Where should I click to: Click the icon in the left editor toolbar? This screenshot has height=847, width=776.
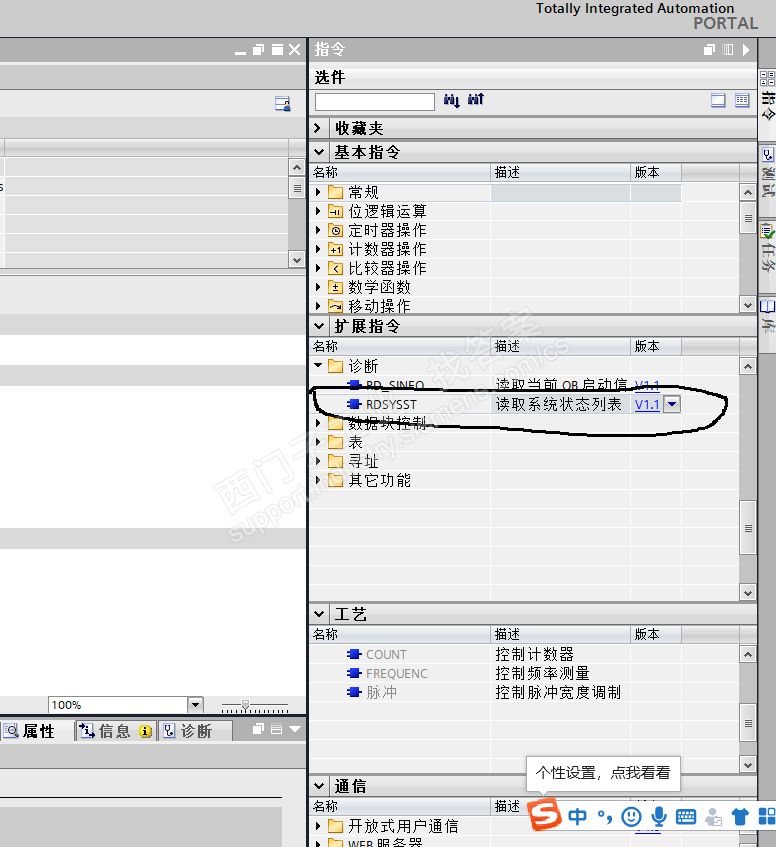pyautogui.click(x=282, y=103)
